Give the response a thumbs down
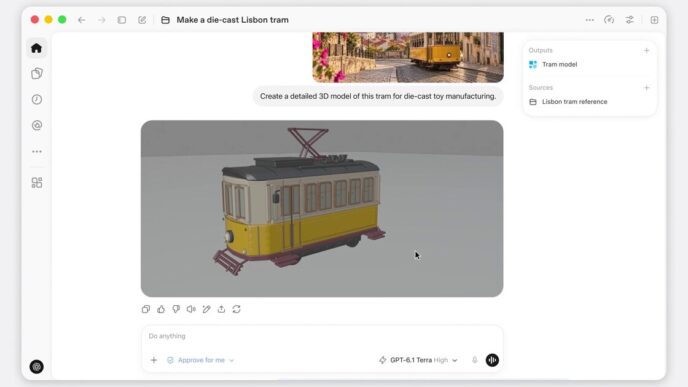Screen dimensions: 688x387 (x=176, y=309)
